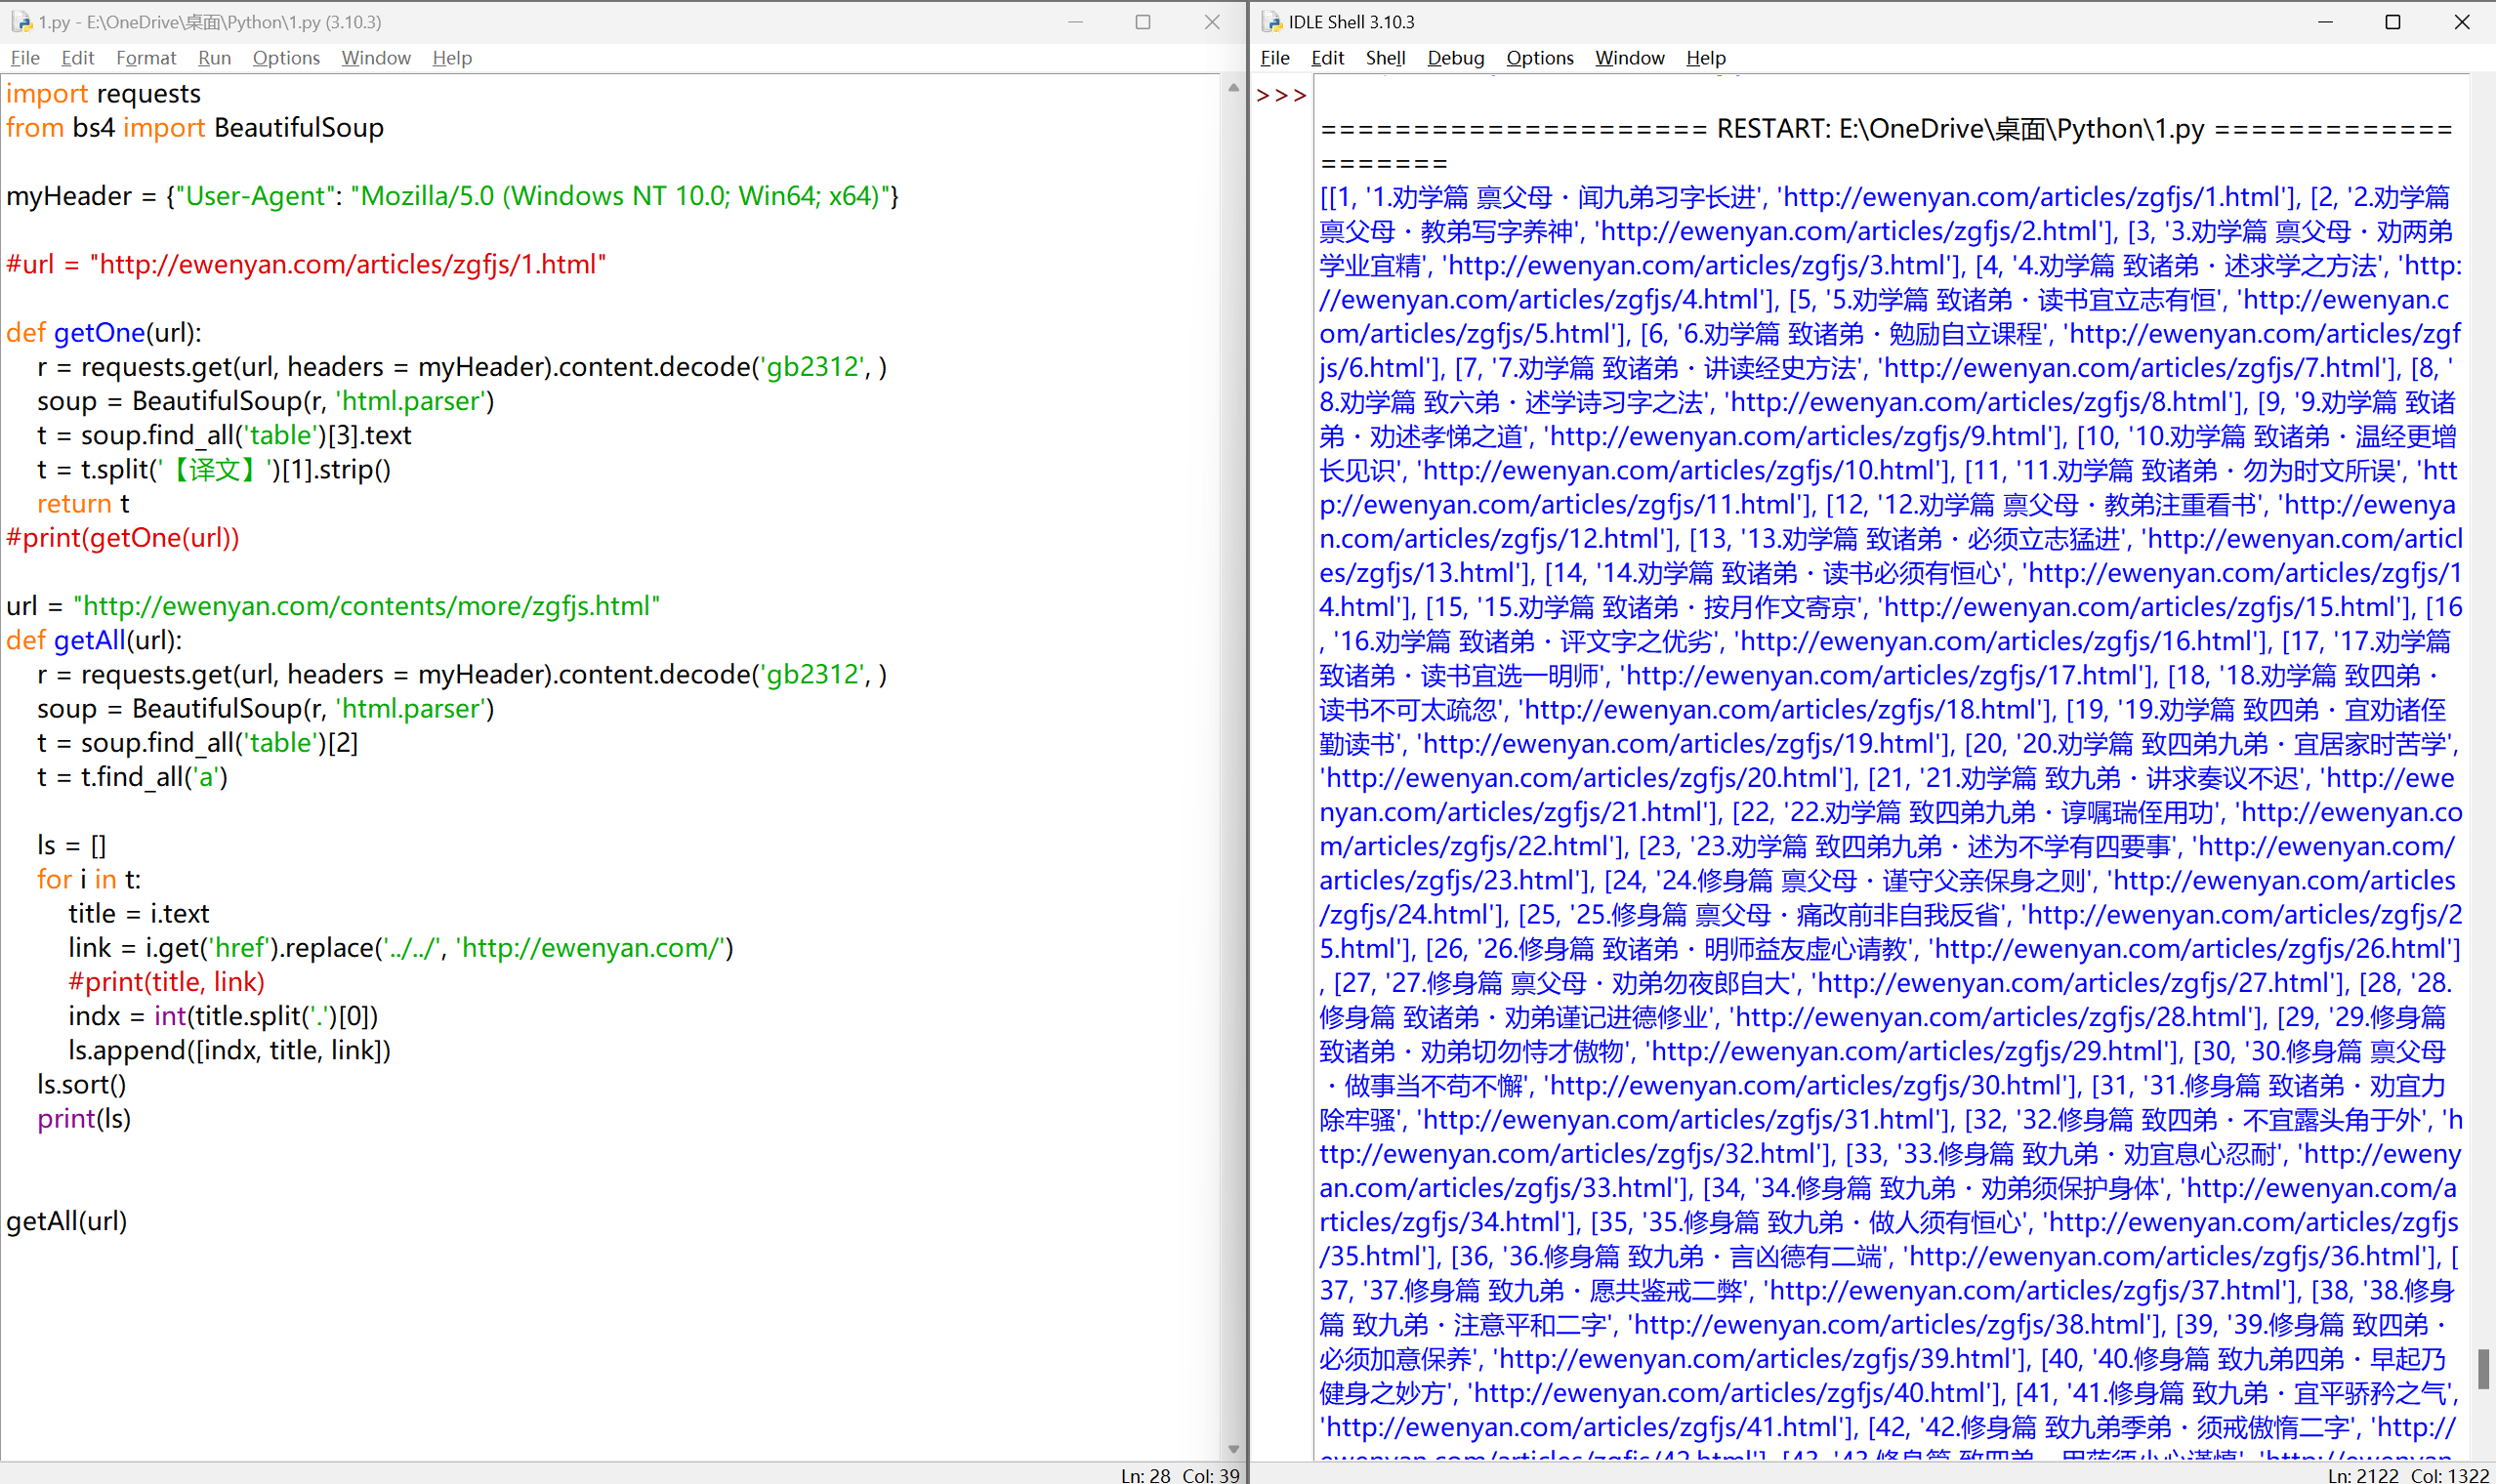2496x1484 pixels.
Task: Click editor scrollbar down arrow
Action: point(1233,1449)
